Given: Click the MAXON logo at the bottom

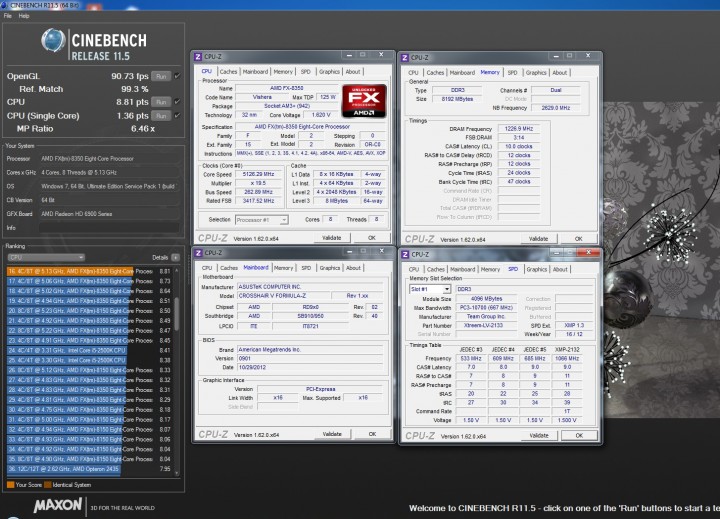Looking at the screenshot, I should click(58, 506).
